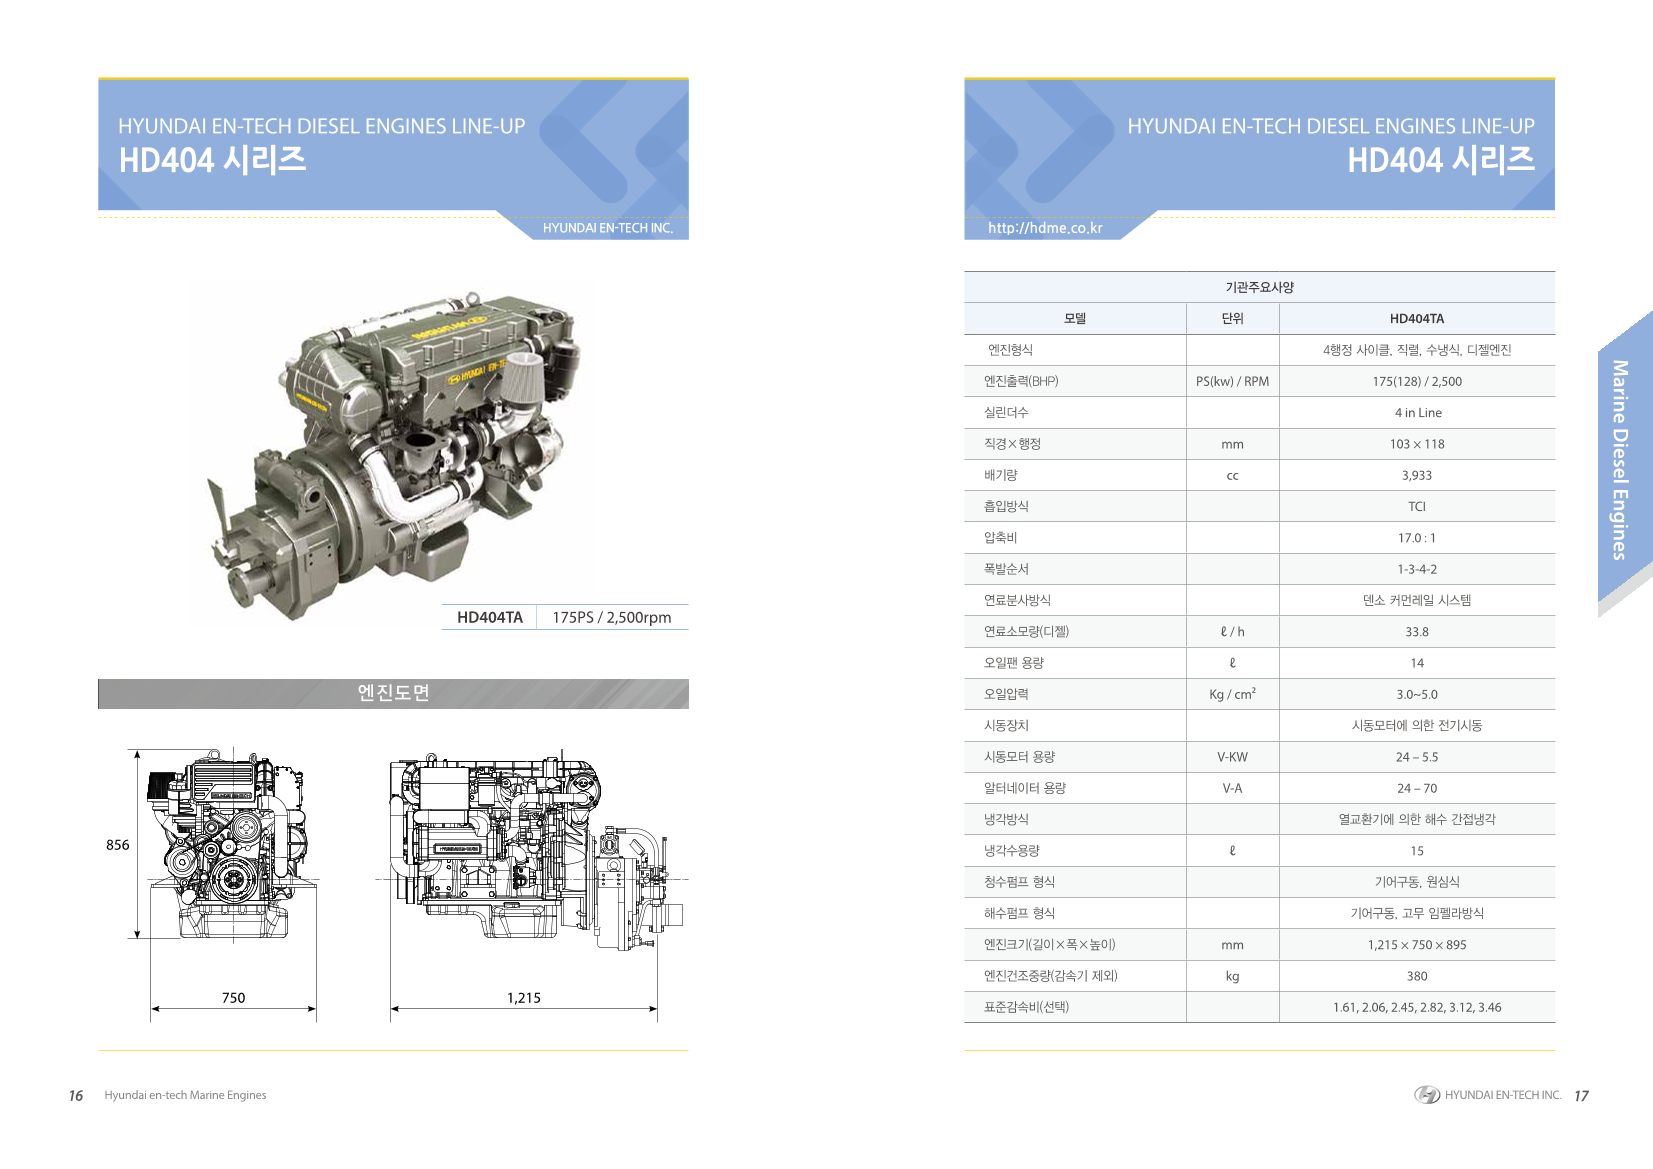The image size is (1653, 1169).
Task: Click the 175PS / 2,500rpm caption
Action: pos(611,617)
